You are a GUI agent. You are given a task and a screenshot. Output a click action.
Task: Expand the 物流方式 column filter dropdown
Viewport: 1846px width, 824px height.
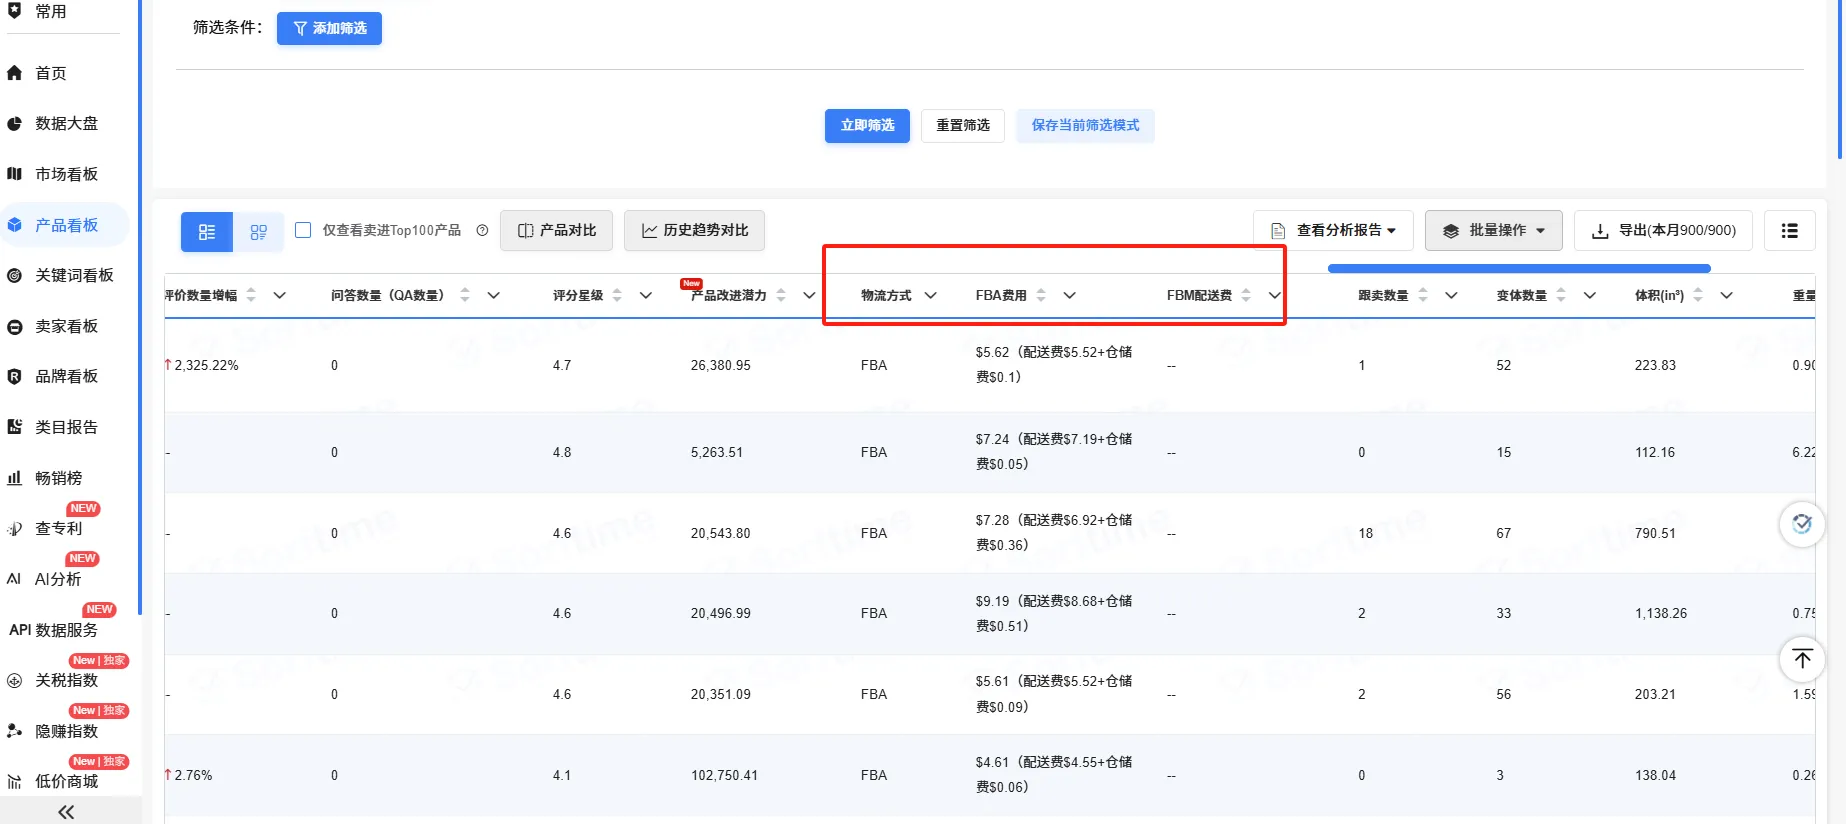(x=930, y=295)
